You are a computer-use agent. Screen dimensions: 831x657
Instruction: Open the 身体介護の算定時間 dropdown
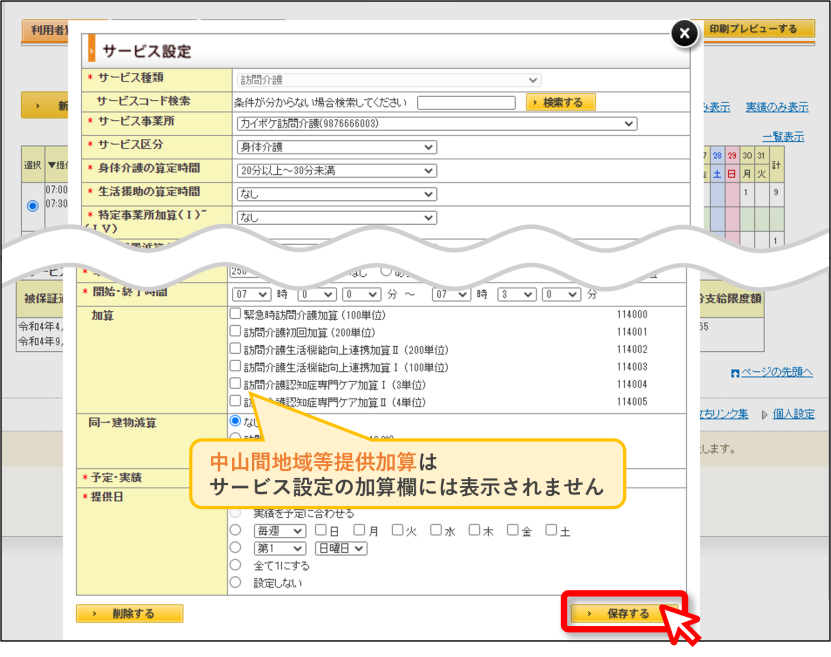(337, 171)
